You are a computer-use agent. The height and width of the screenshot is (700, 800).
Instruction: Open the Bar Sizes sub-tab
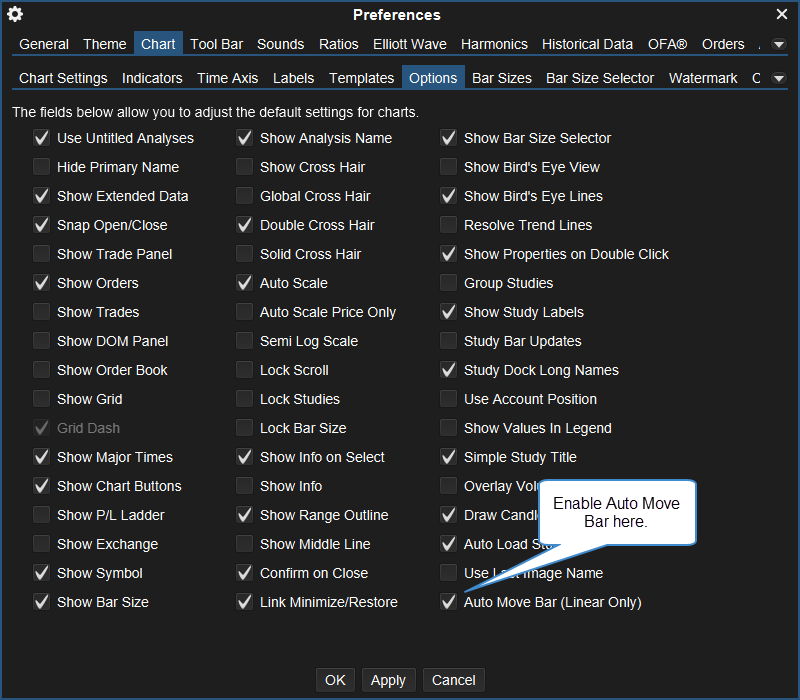(501, 78)
